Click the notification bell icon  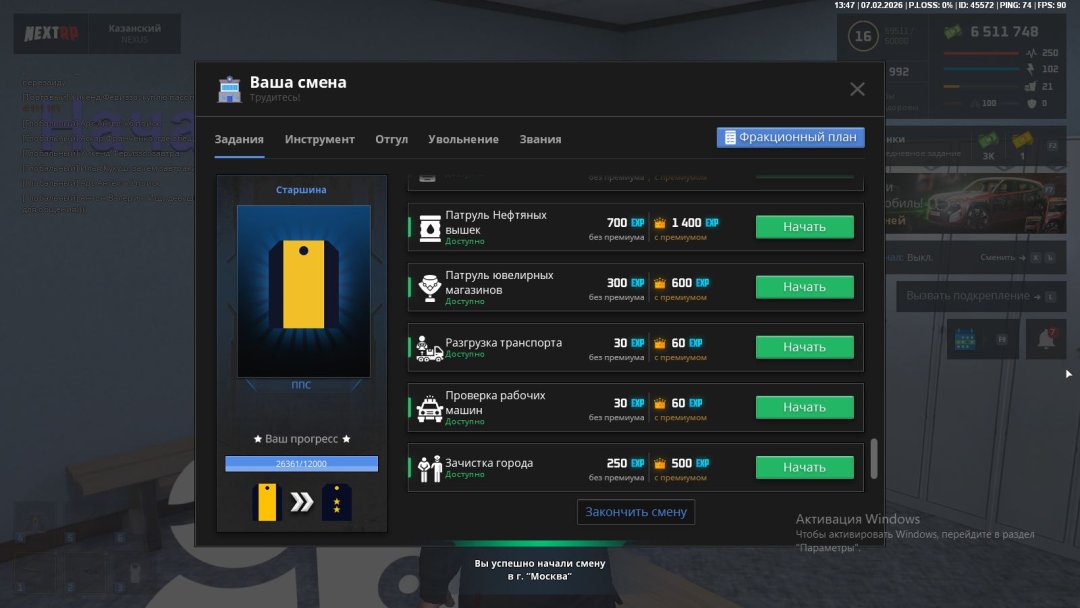[1046, 339]
